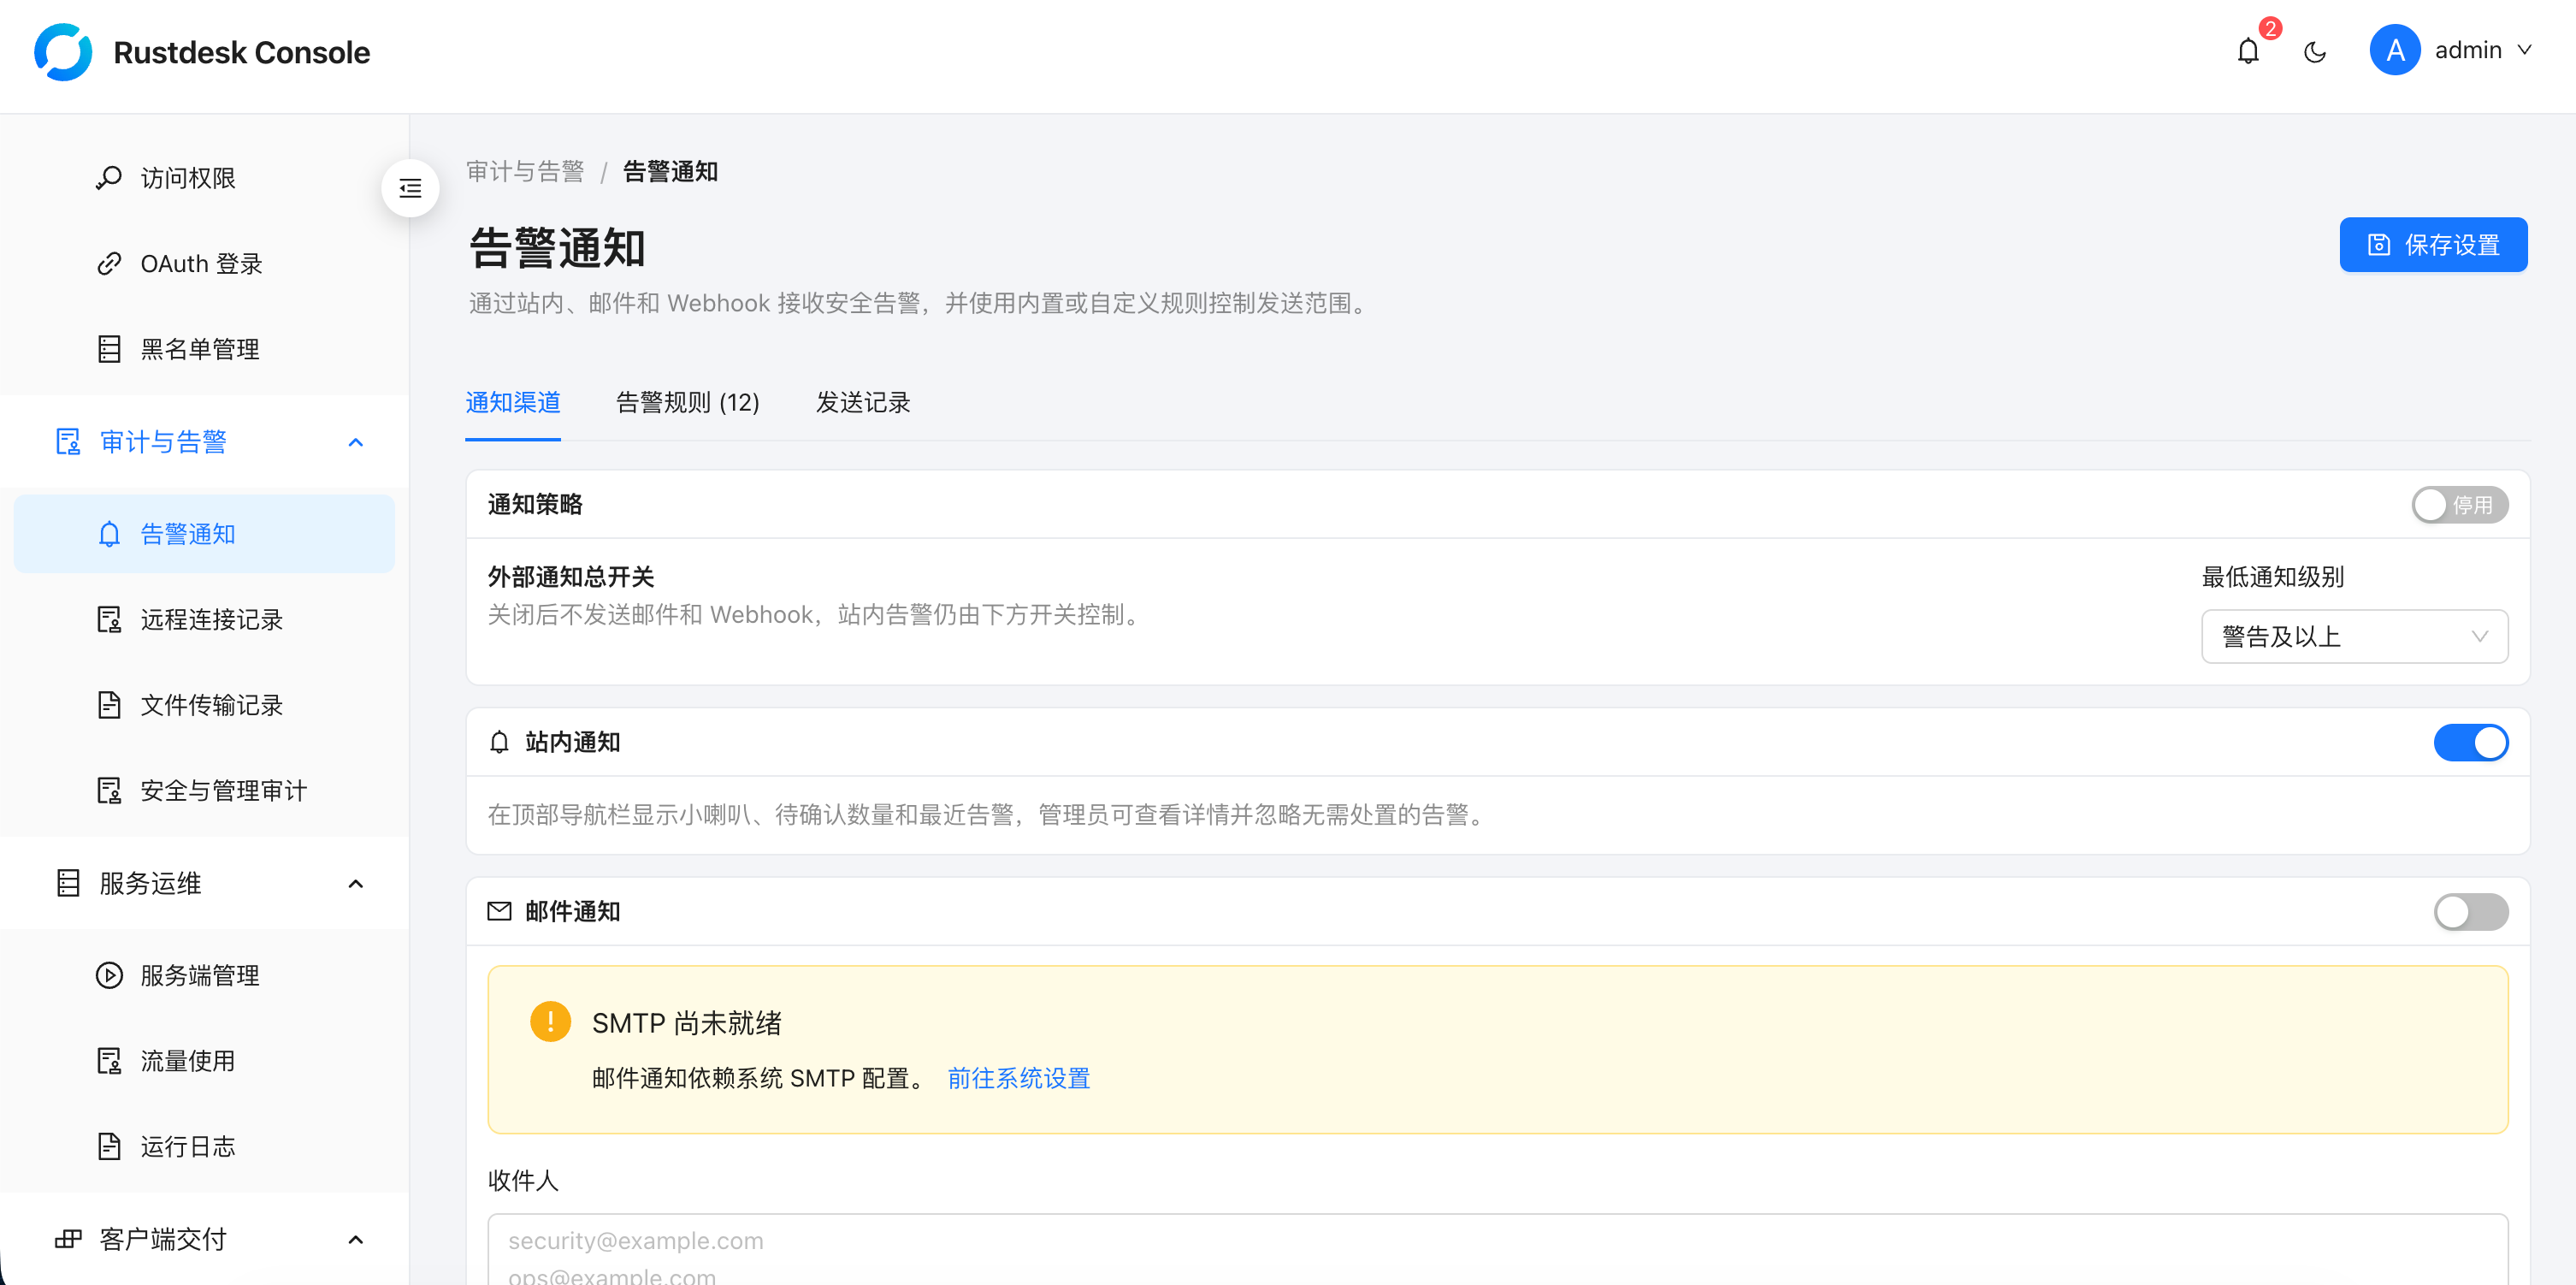Click the envelope icon in 邮件通知 header
The width and height of the screenshot is (2576, 1285).
[x=499, y=911]
